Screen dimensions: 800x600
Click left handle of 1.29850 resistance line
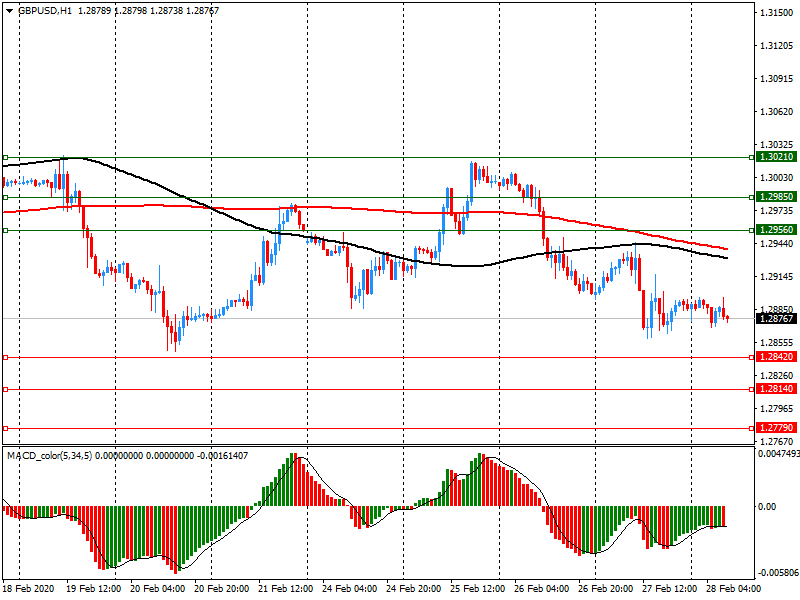(x=5, y=197)
